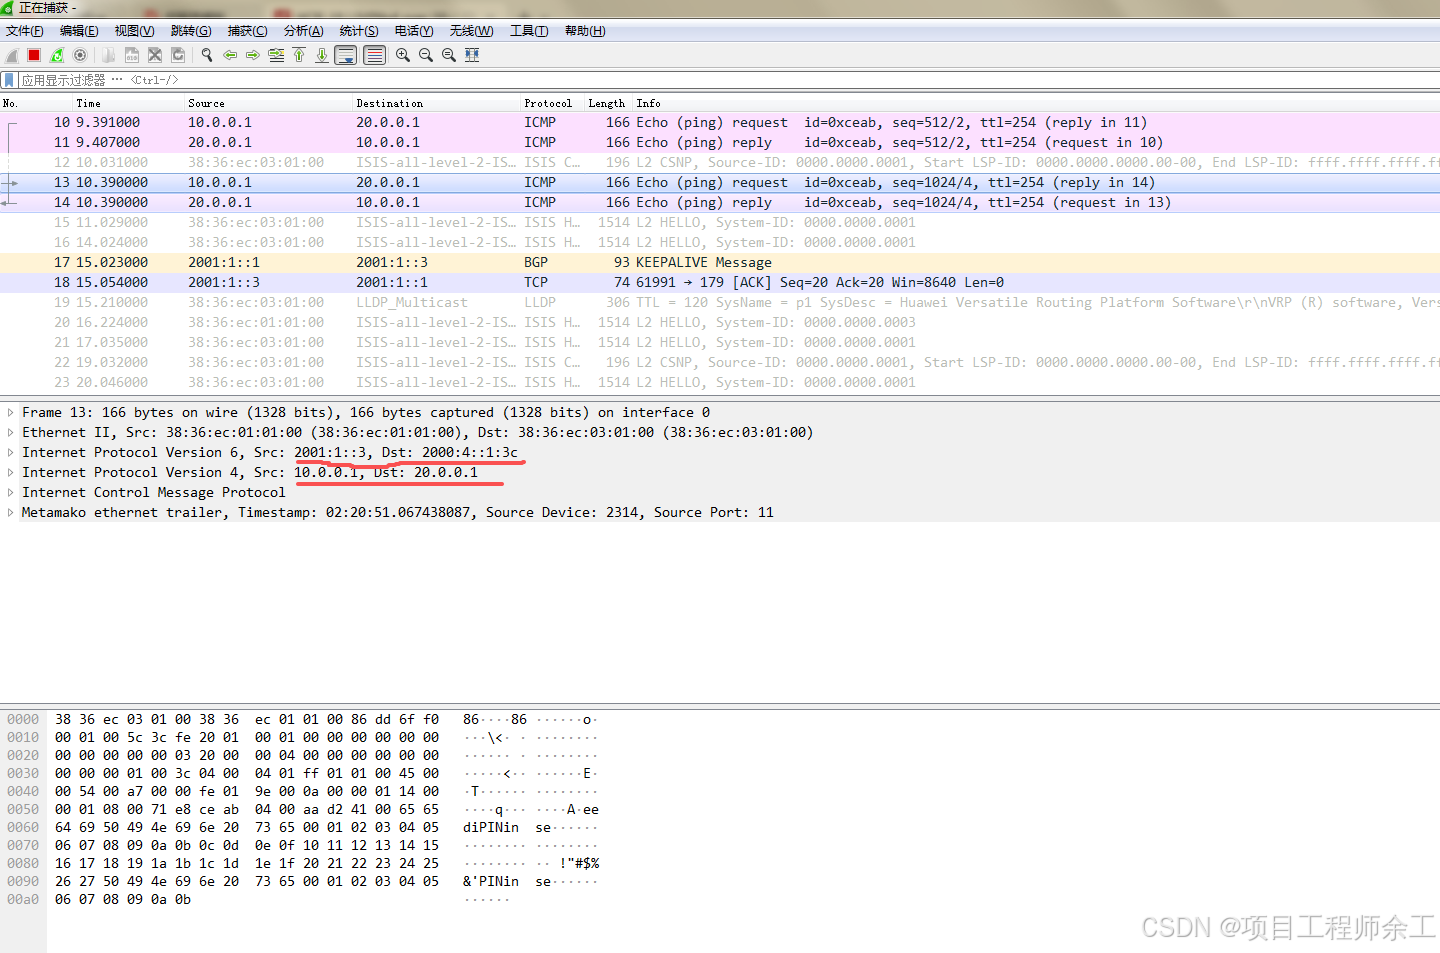Image resolution: width=1440 pixels, height=953 pixels.
Task: Open capture options gear icon
Action: pyautogui.click(x=80, y=56)
